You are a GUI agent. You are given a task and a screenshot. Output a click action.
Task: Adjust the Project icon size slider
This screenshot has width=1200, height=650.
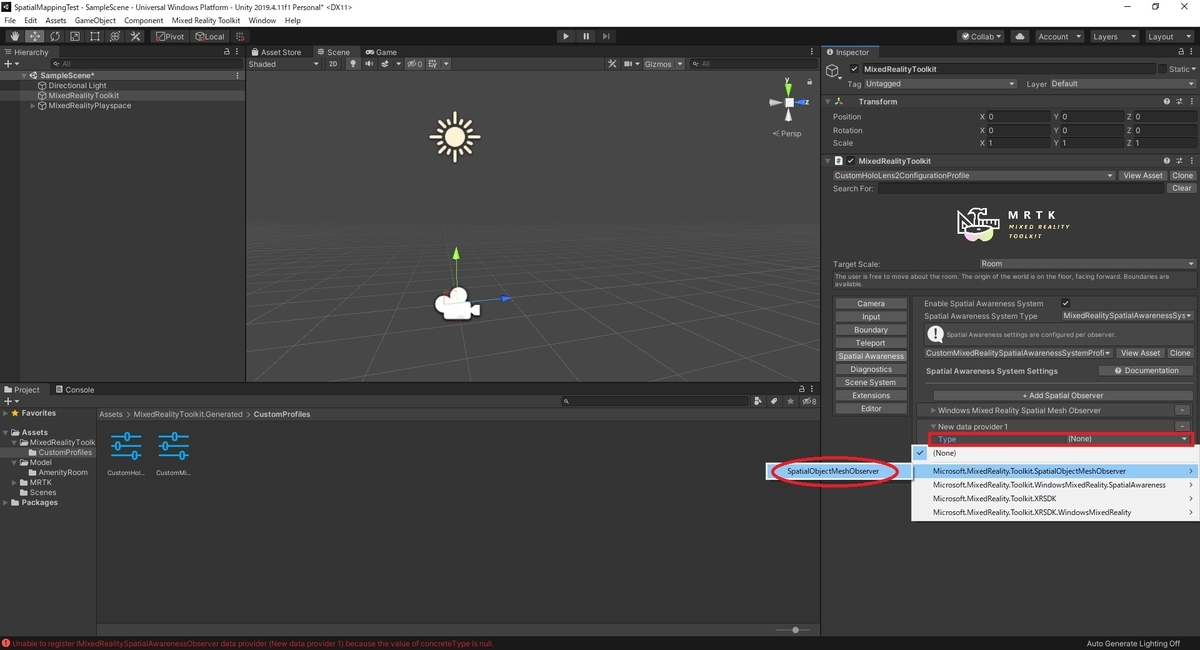795,630
